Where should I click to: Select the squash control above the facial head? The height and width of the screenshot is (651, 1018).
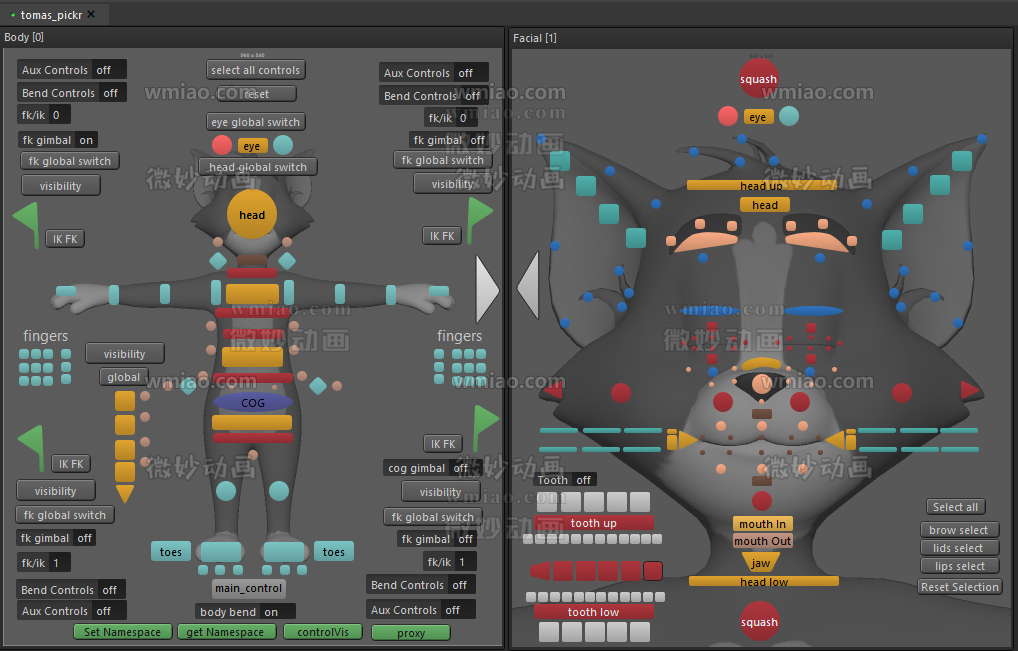[758, 77]
